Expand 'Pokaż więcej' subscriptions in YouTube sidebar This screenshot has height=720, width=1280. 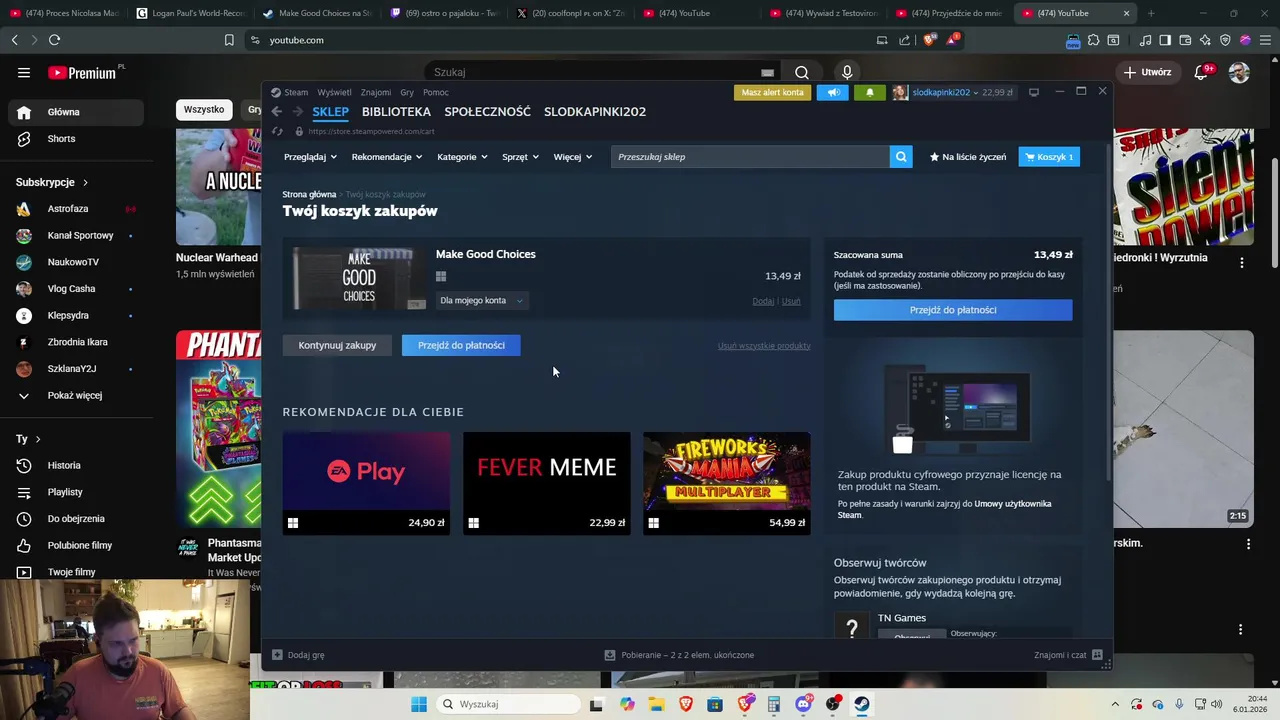pos(75,395)
